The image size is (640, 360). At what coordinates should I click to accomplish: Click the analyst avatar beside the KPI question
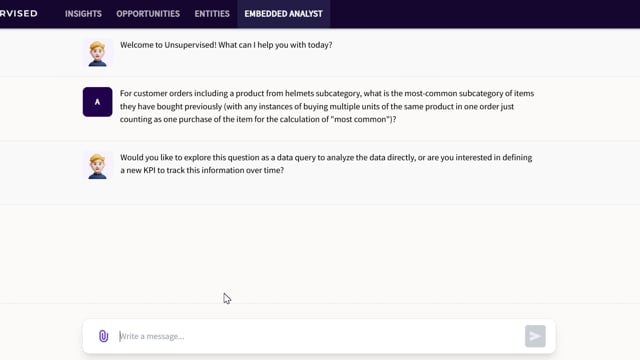[98, 166]
